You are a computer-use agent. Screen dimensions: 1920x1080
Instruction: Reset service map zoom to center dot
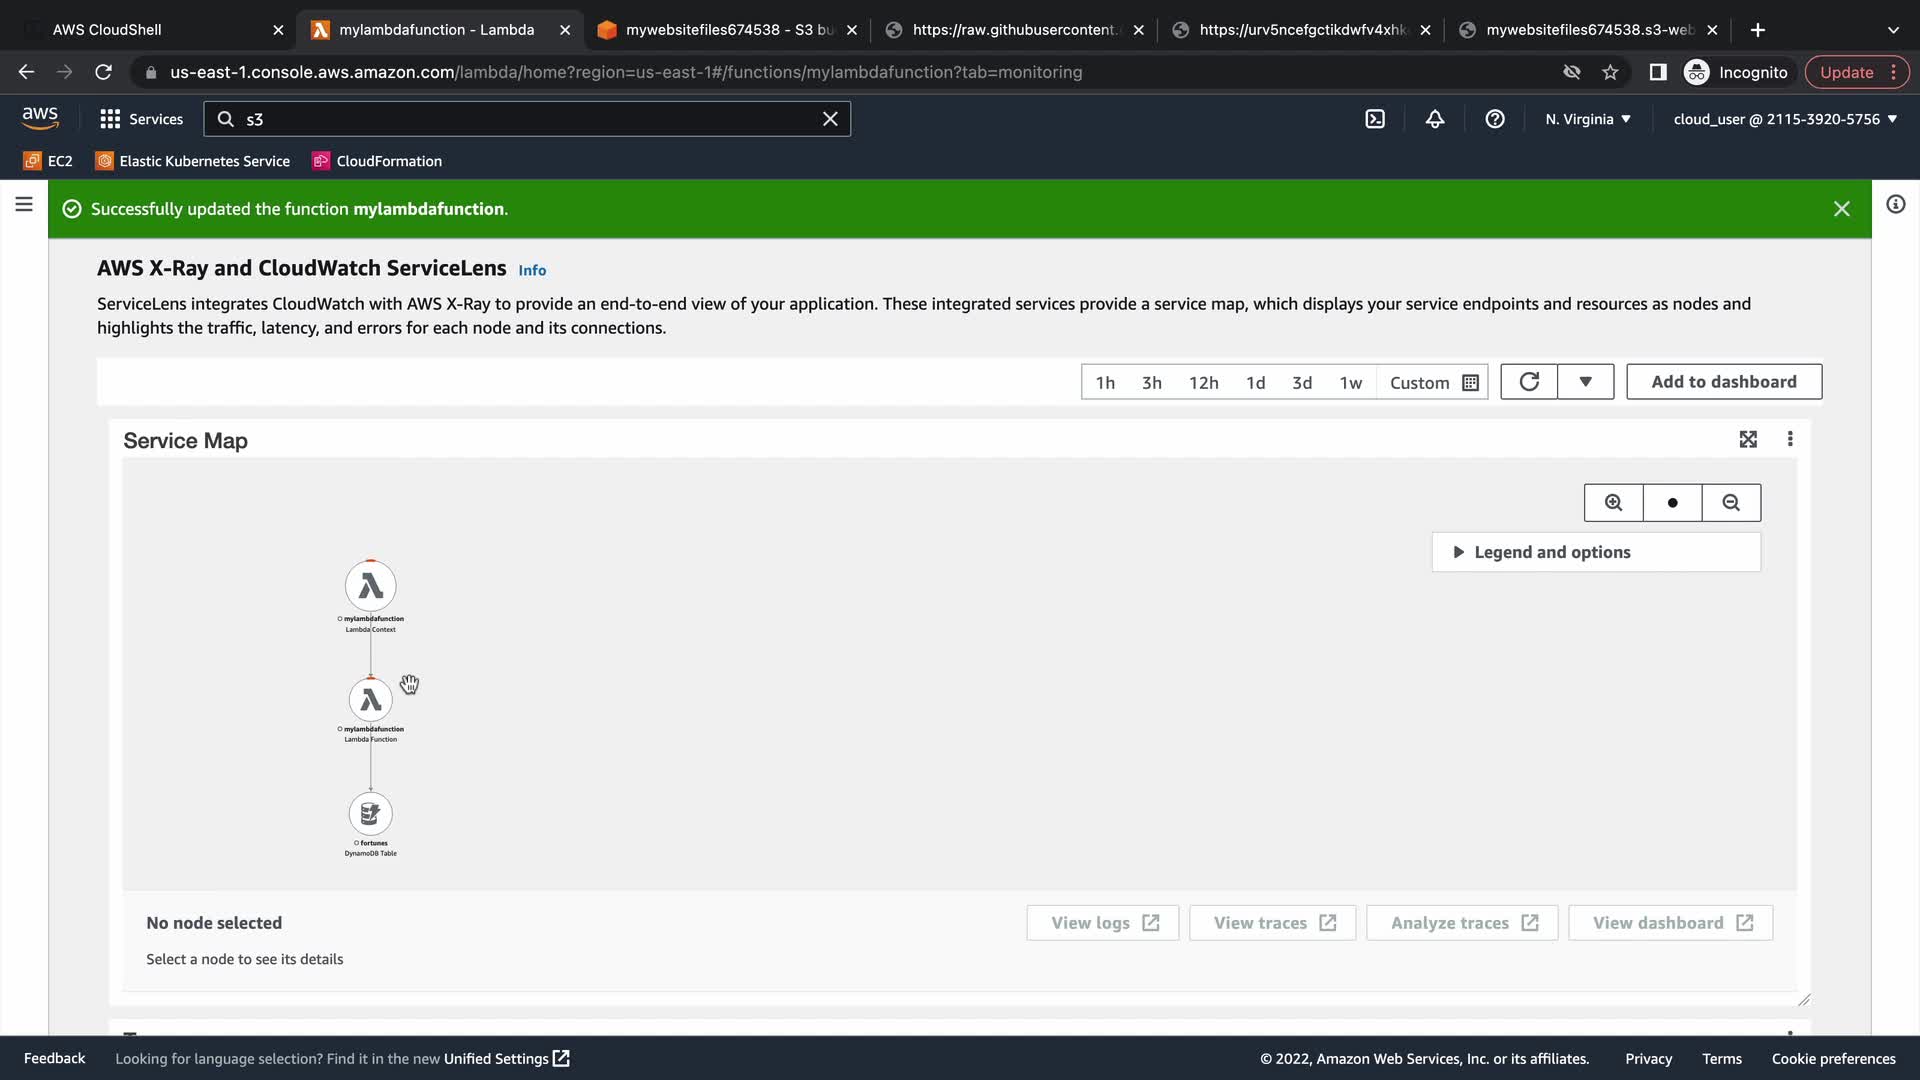click(1672, 503)
